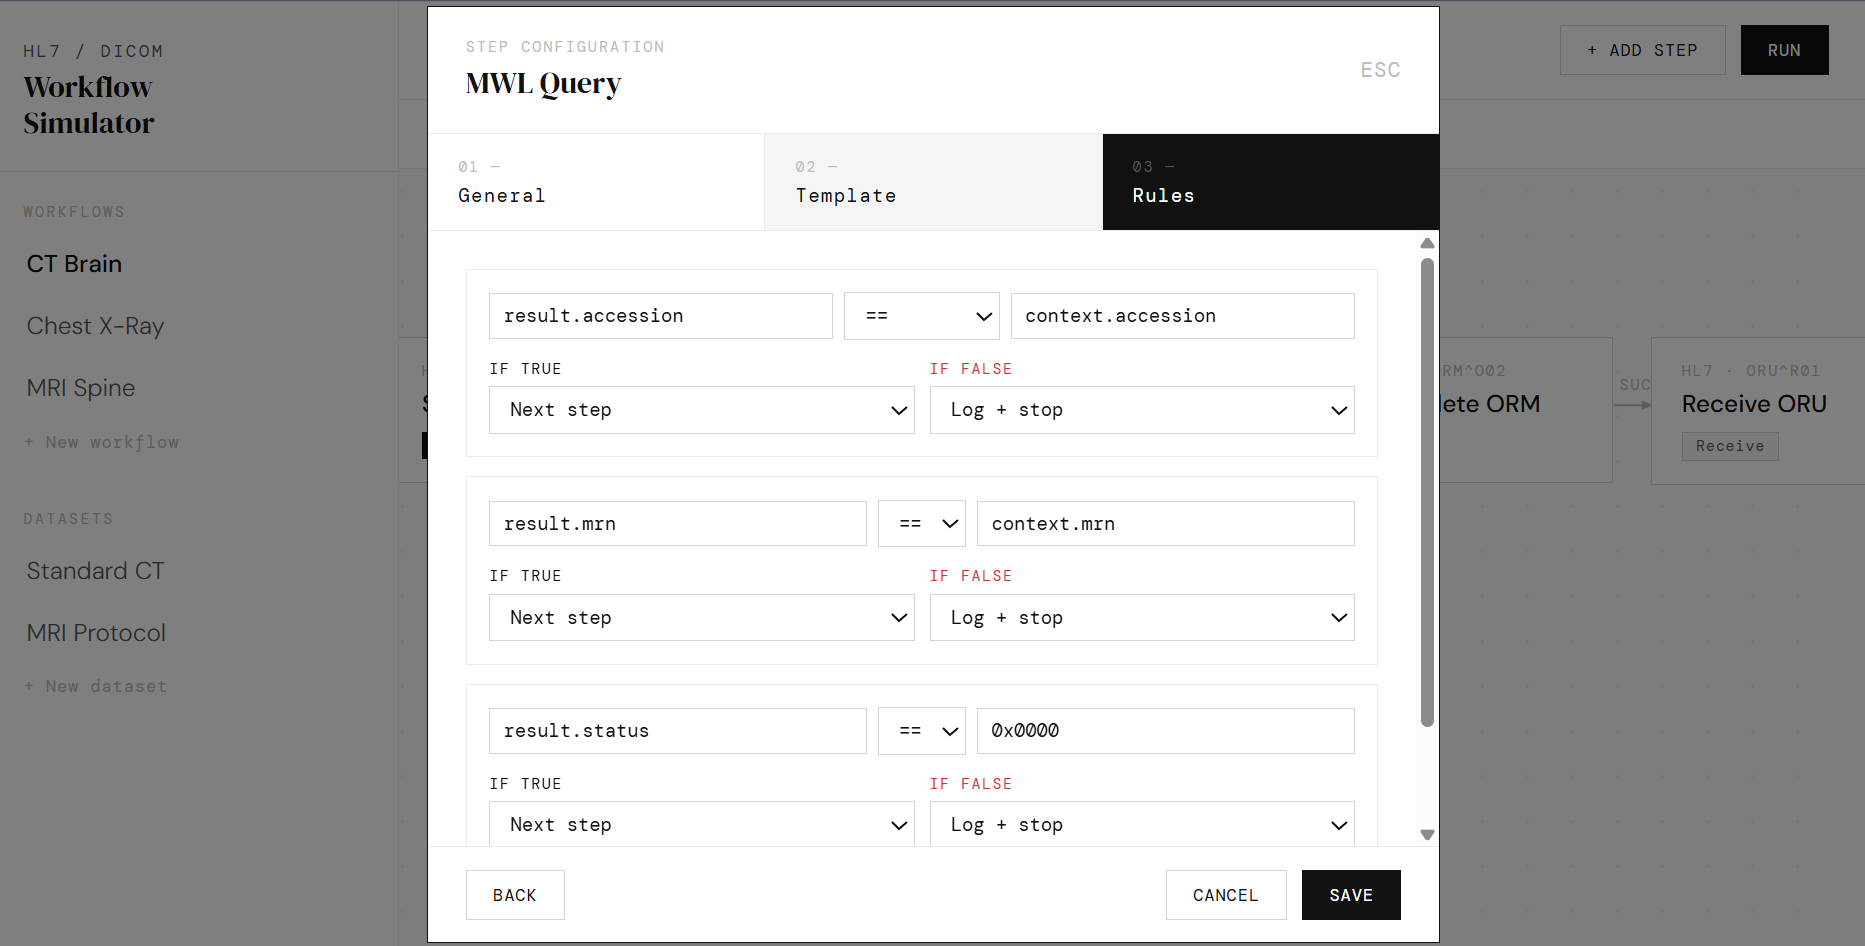Create a new dataset
The height and width of the screenshot is (946, 1865).
[x=95, y=686]
